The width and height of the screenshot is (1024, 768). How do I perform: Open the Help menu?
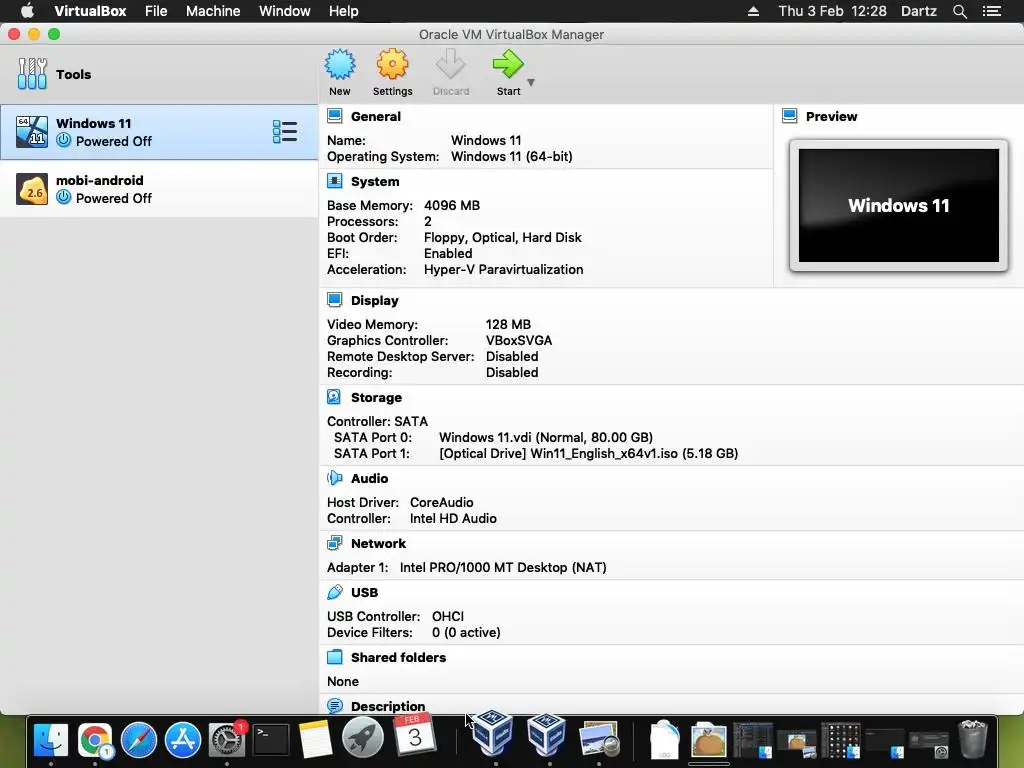coord(344,11)
